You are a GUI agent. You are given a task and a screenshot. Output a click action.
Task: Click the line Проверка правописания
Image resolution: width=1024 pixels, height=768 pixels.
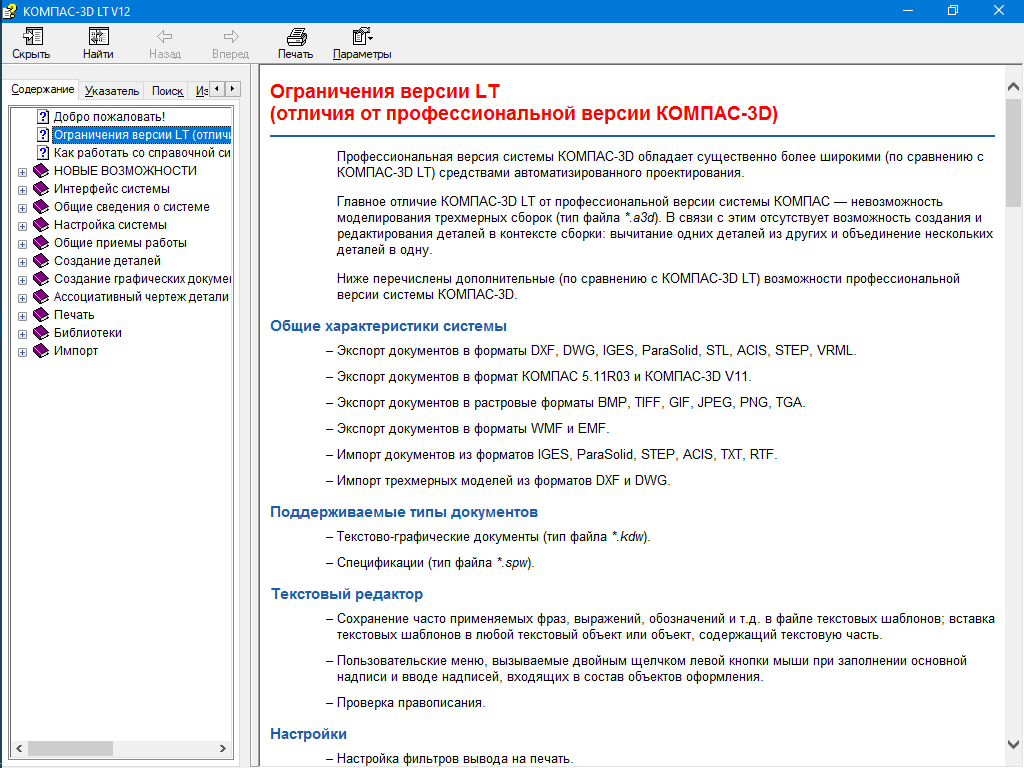tap(411, 703)
